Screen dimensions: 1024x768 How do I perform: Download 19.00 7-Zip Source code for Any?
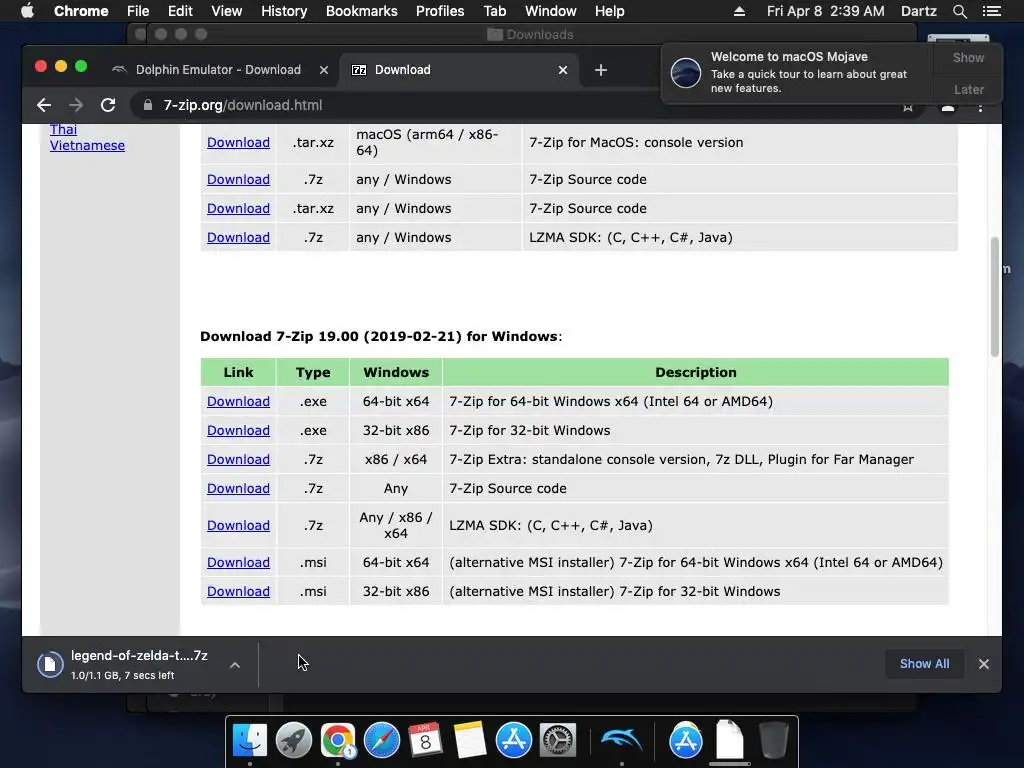tap(238, 488)
